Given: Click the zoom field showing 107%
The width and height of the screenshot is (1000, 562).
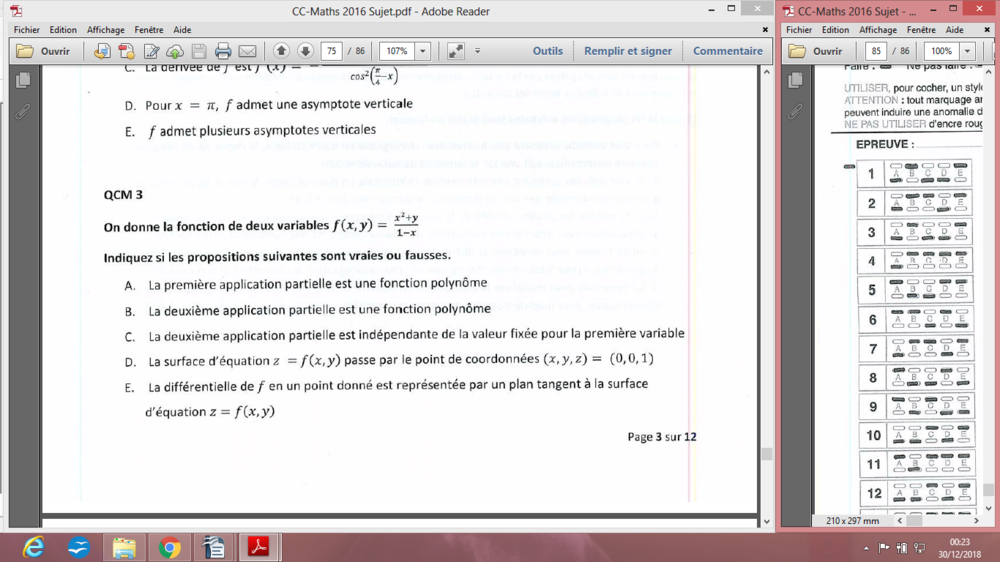Looking at the screenshot, I should pos(397,51).
